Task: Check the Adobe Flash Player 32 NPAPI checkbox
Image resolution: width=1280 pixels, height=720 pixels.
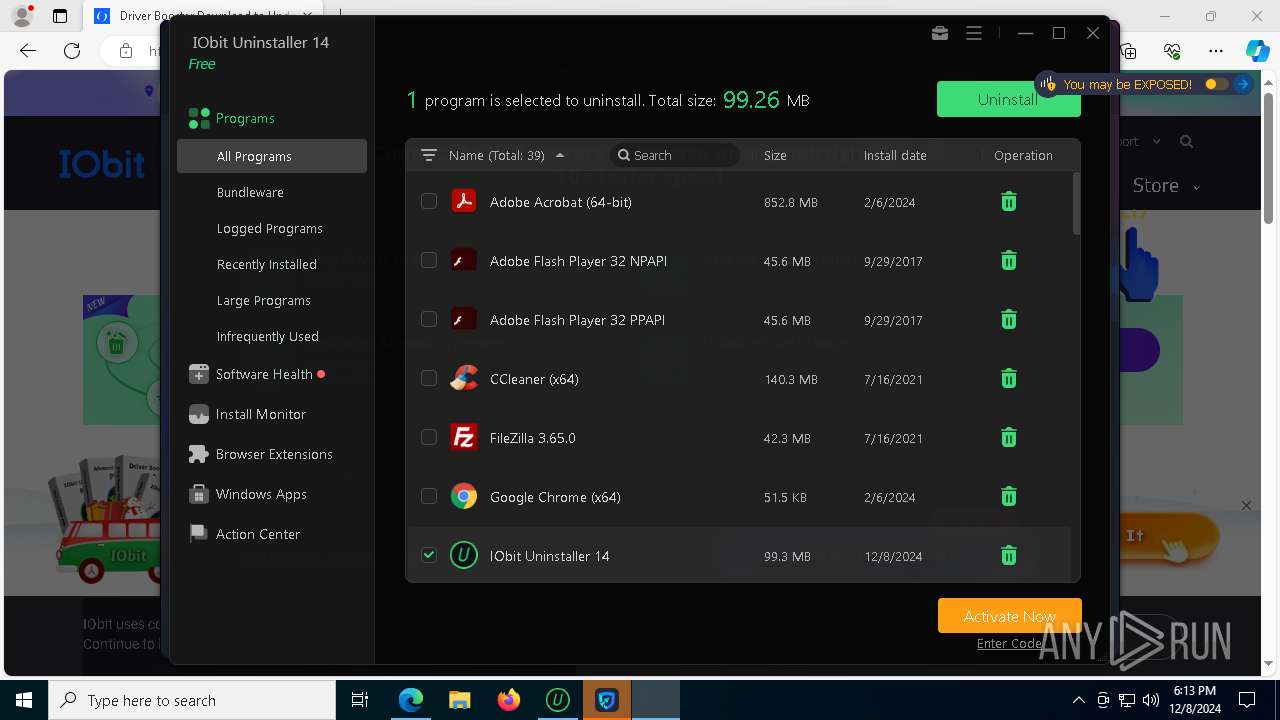Action: click(x=429, y=261)
